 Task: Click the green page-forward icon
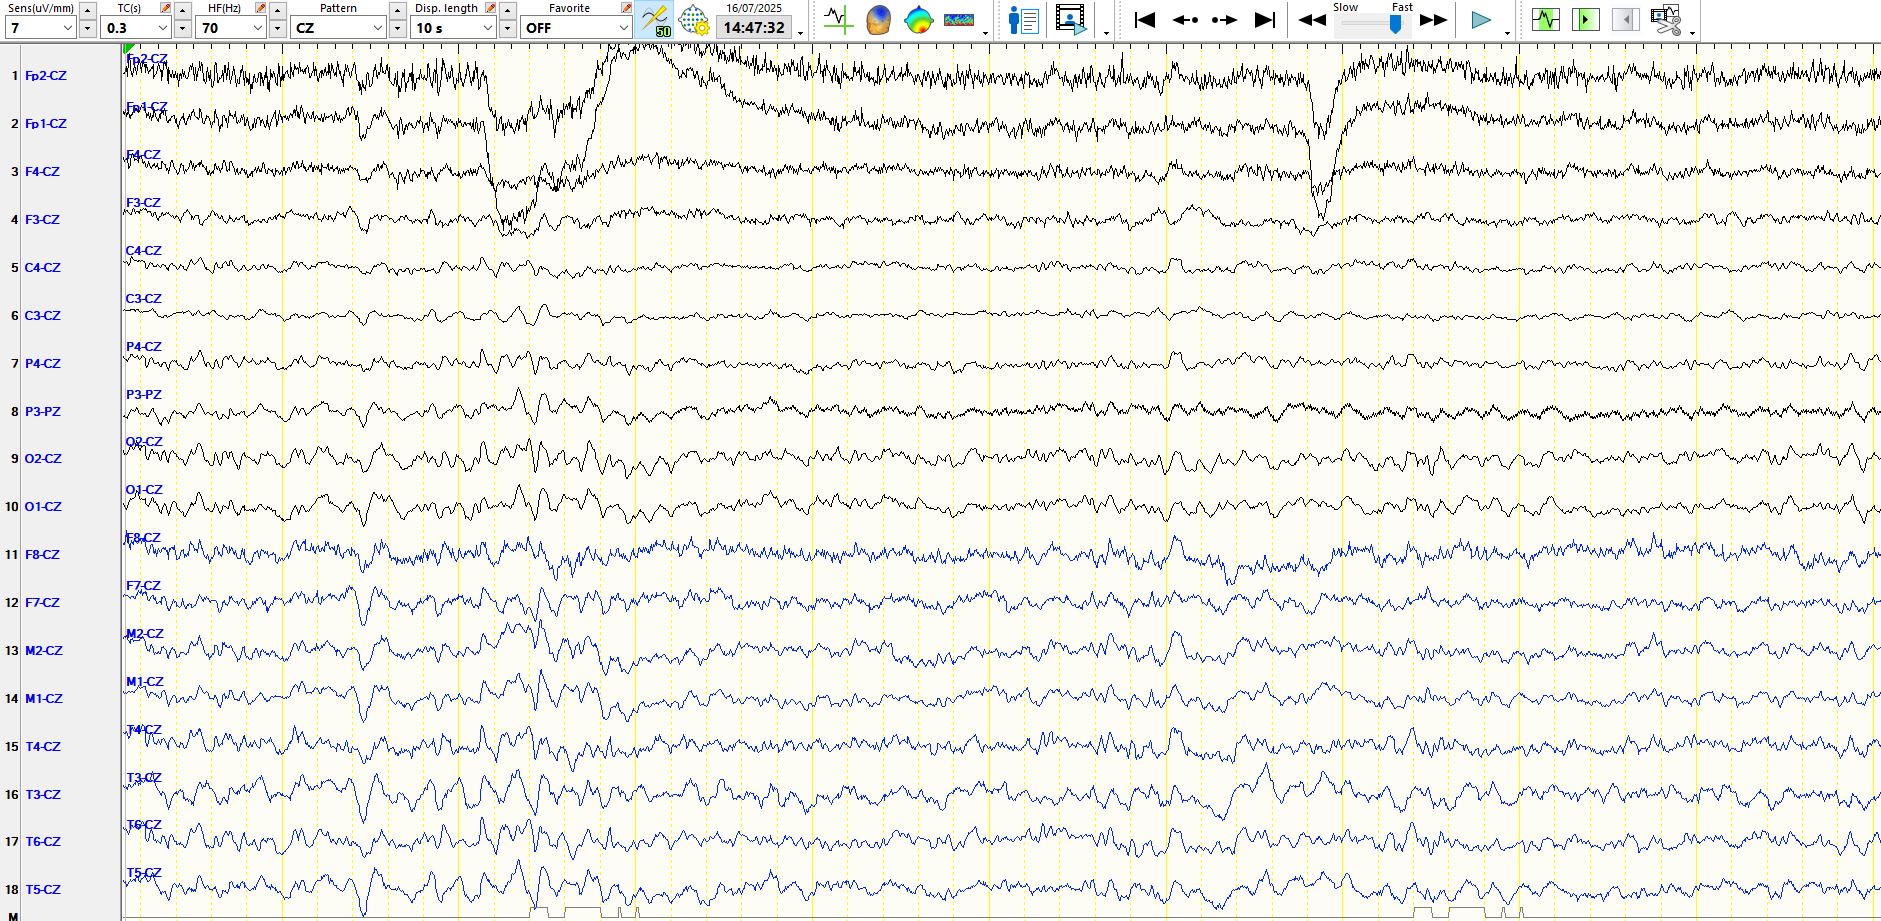click(1585, 19)
